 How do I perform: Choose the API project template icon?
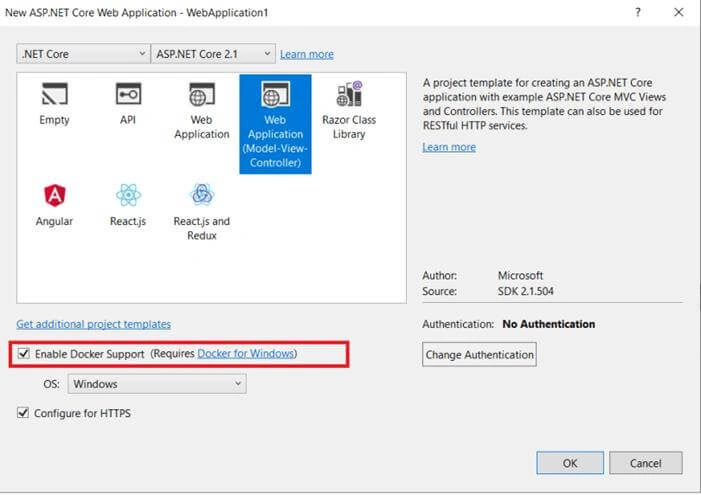click(128, 94)
